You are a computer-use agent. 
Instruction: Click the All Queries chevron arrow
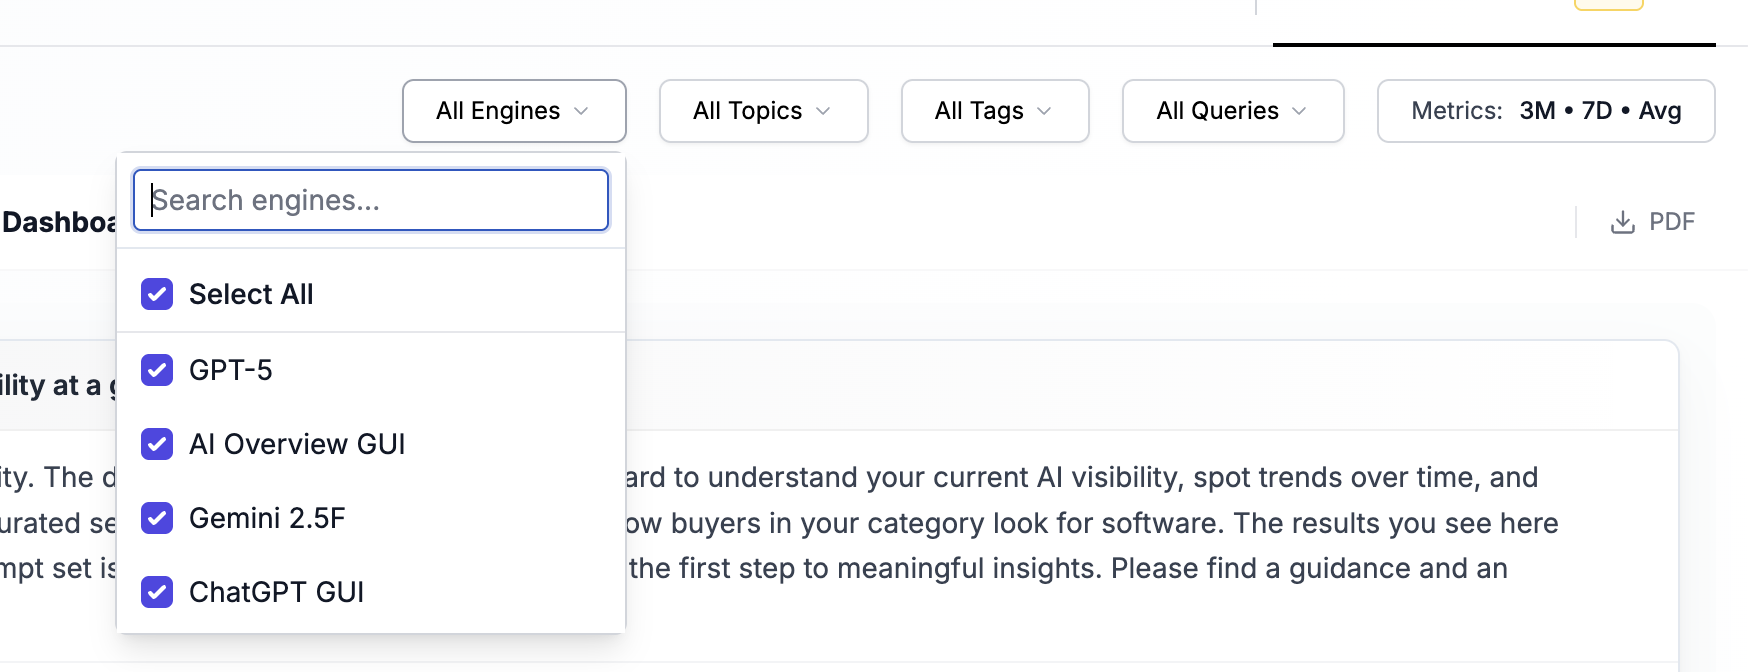[1299, 111]
